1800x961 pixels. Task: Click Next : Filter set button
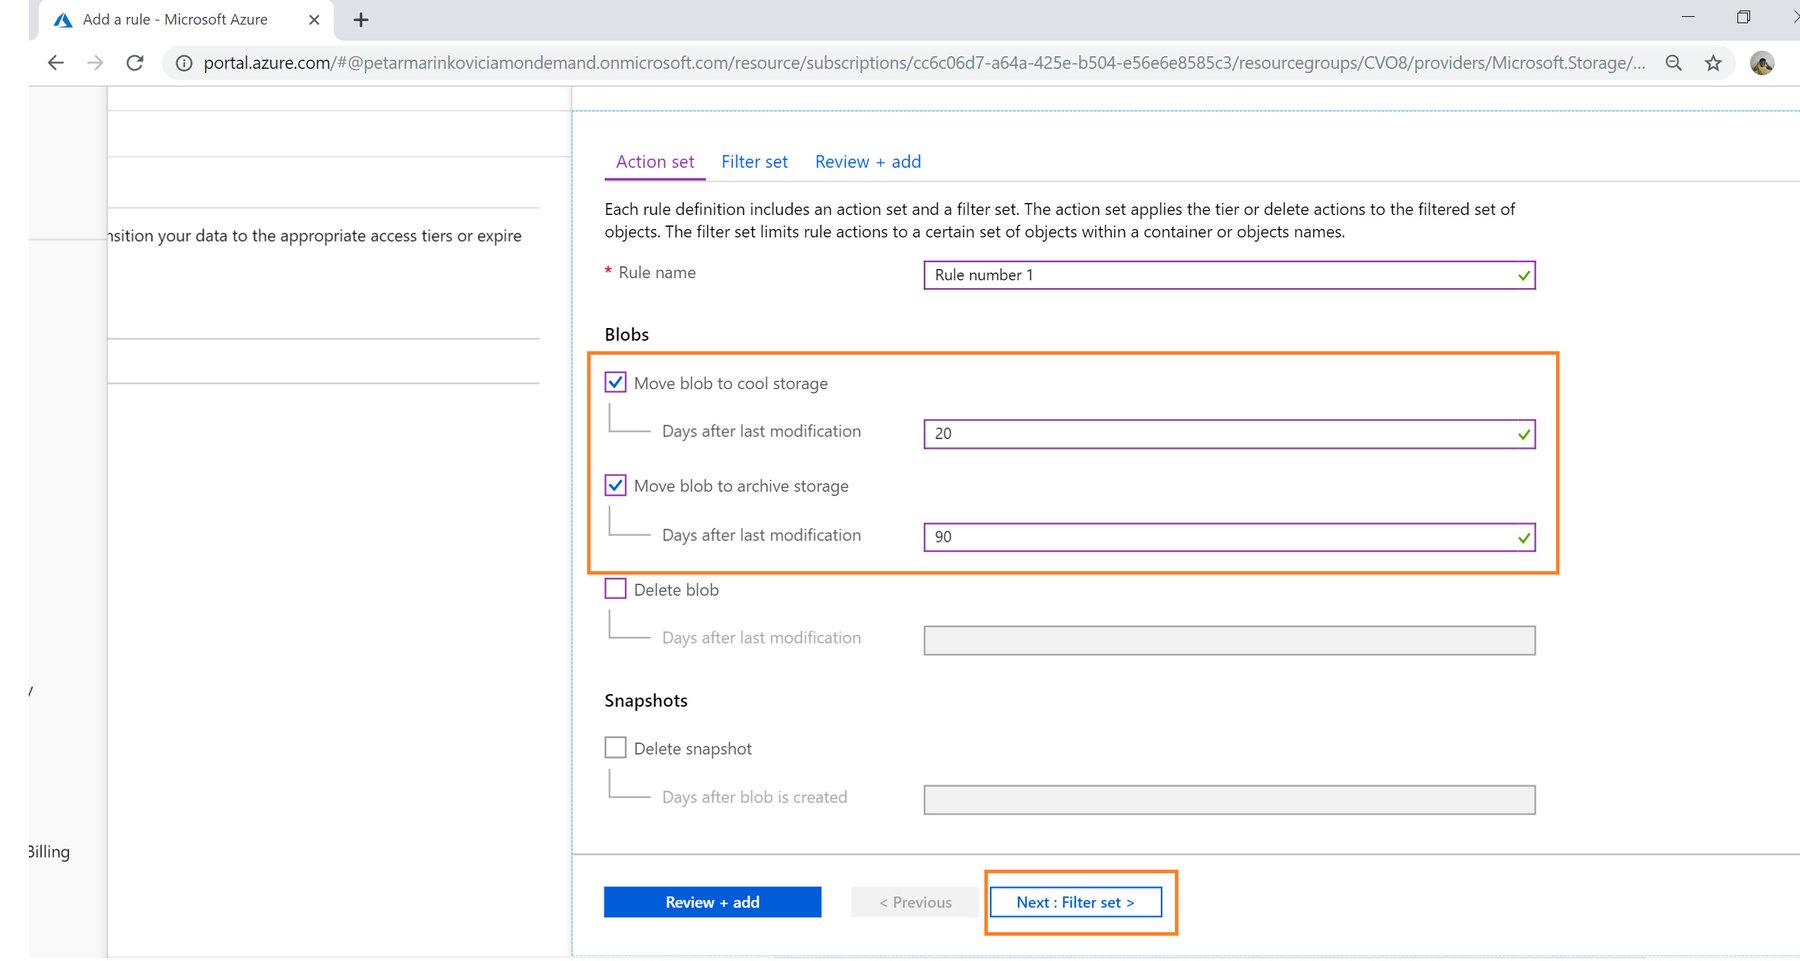coord(1076,901)
